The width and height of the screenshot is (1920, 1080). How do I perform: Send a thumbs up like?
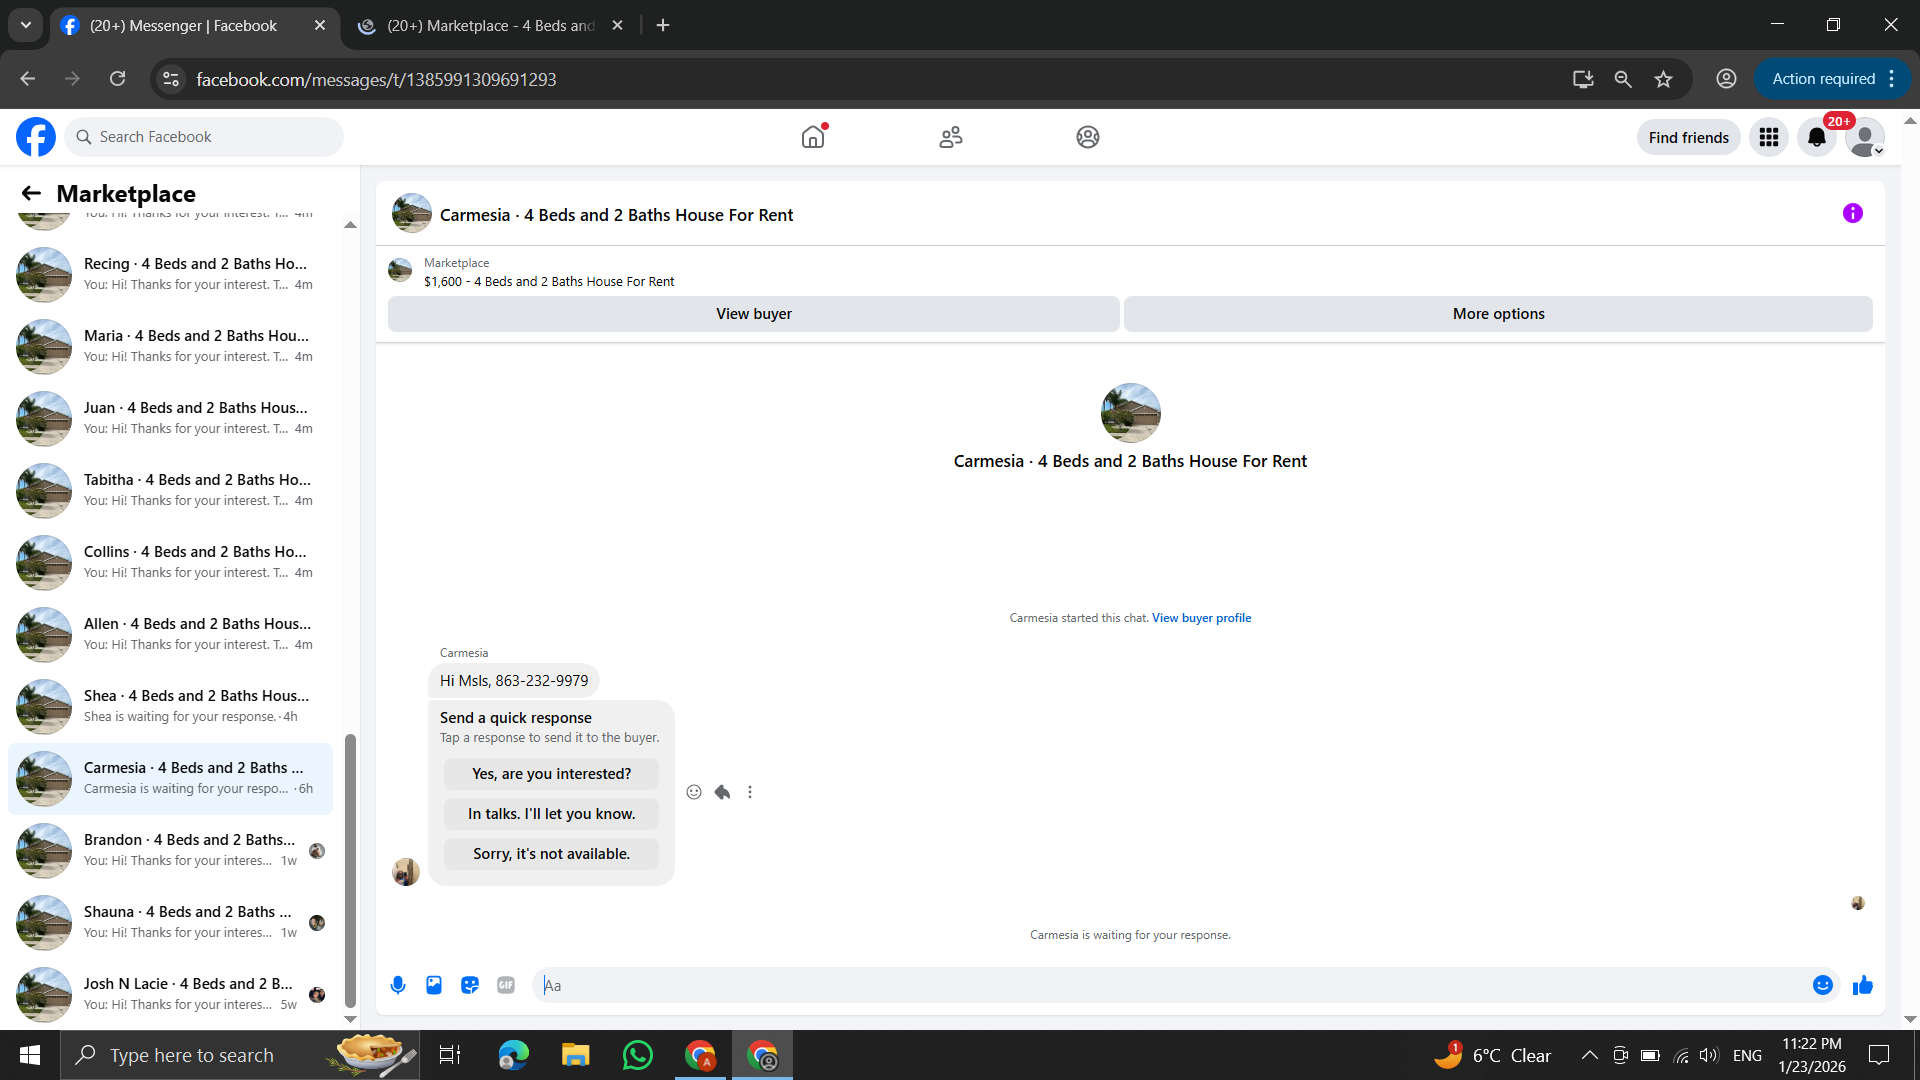pyautogui.click(x=1862, y=985)
